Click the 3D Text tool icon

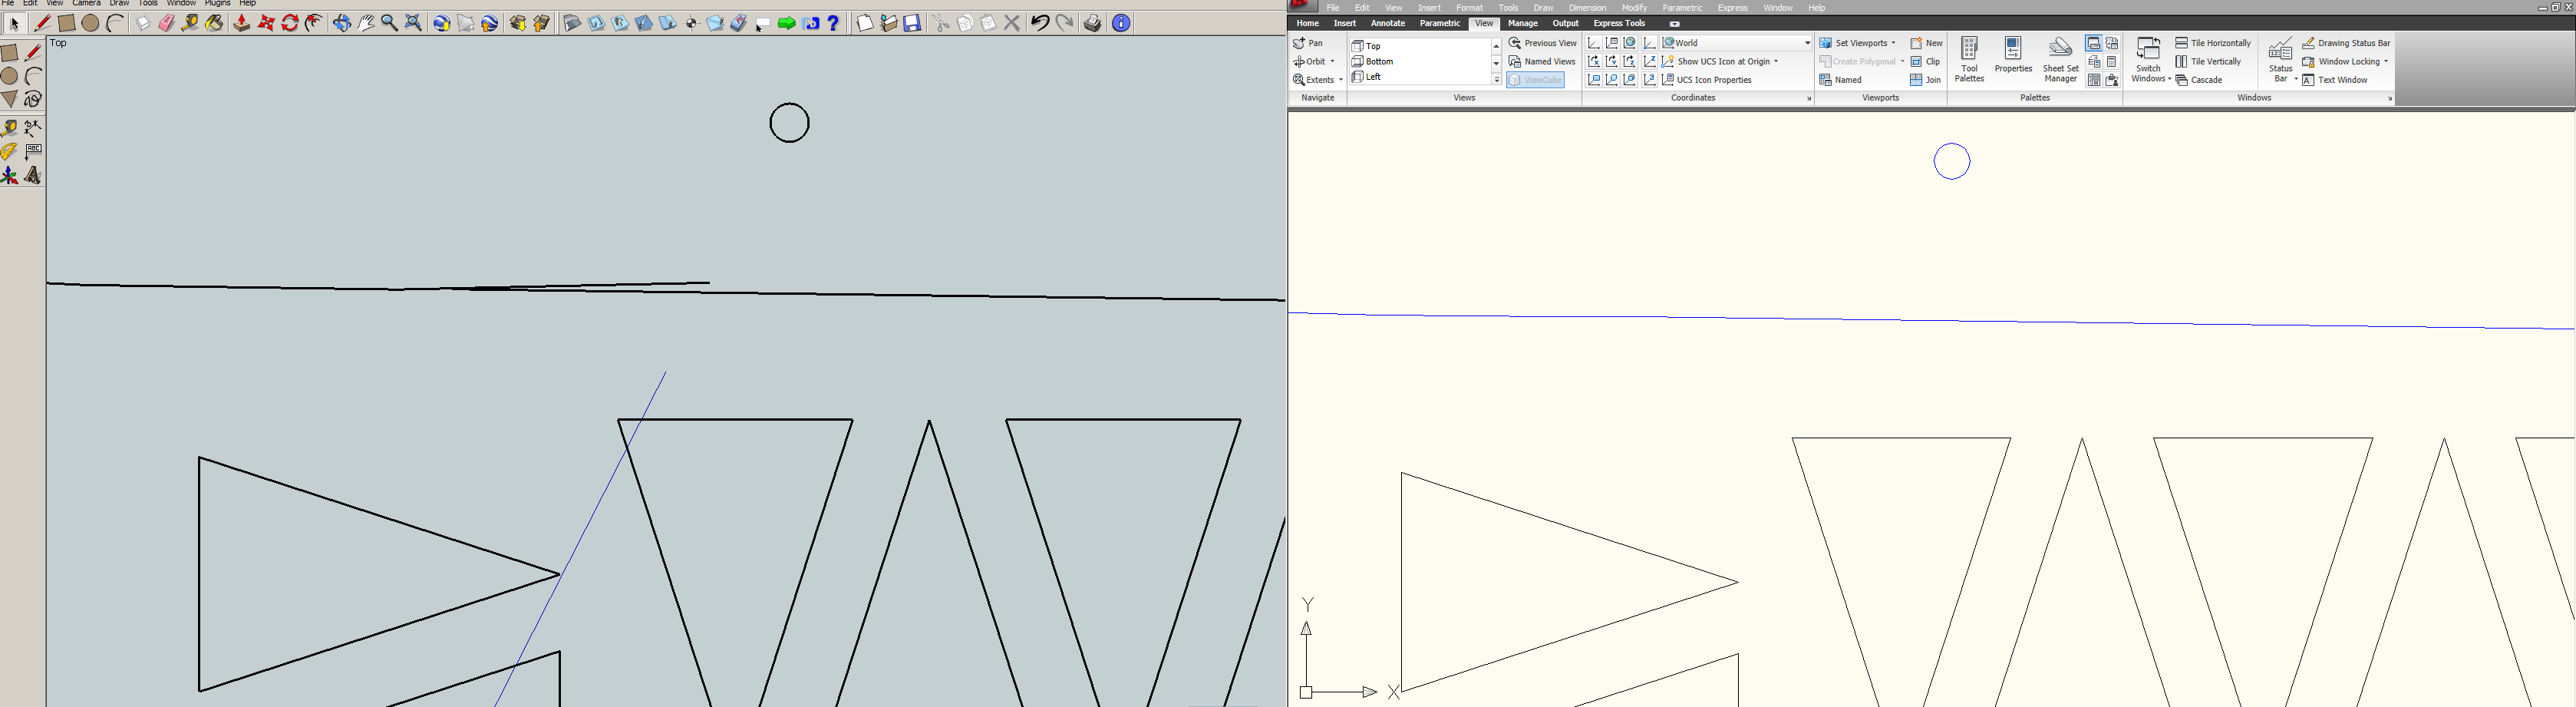coord(33,176)
